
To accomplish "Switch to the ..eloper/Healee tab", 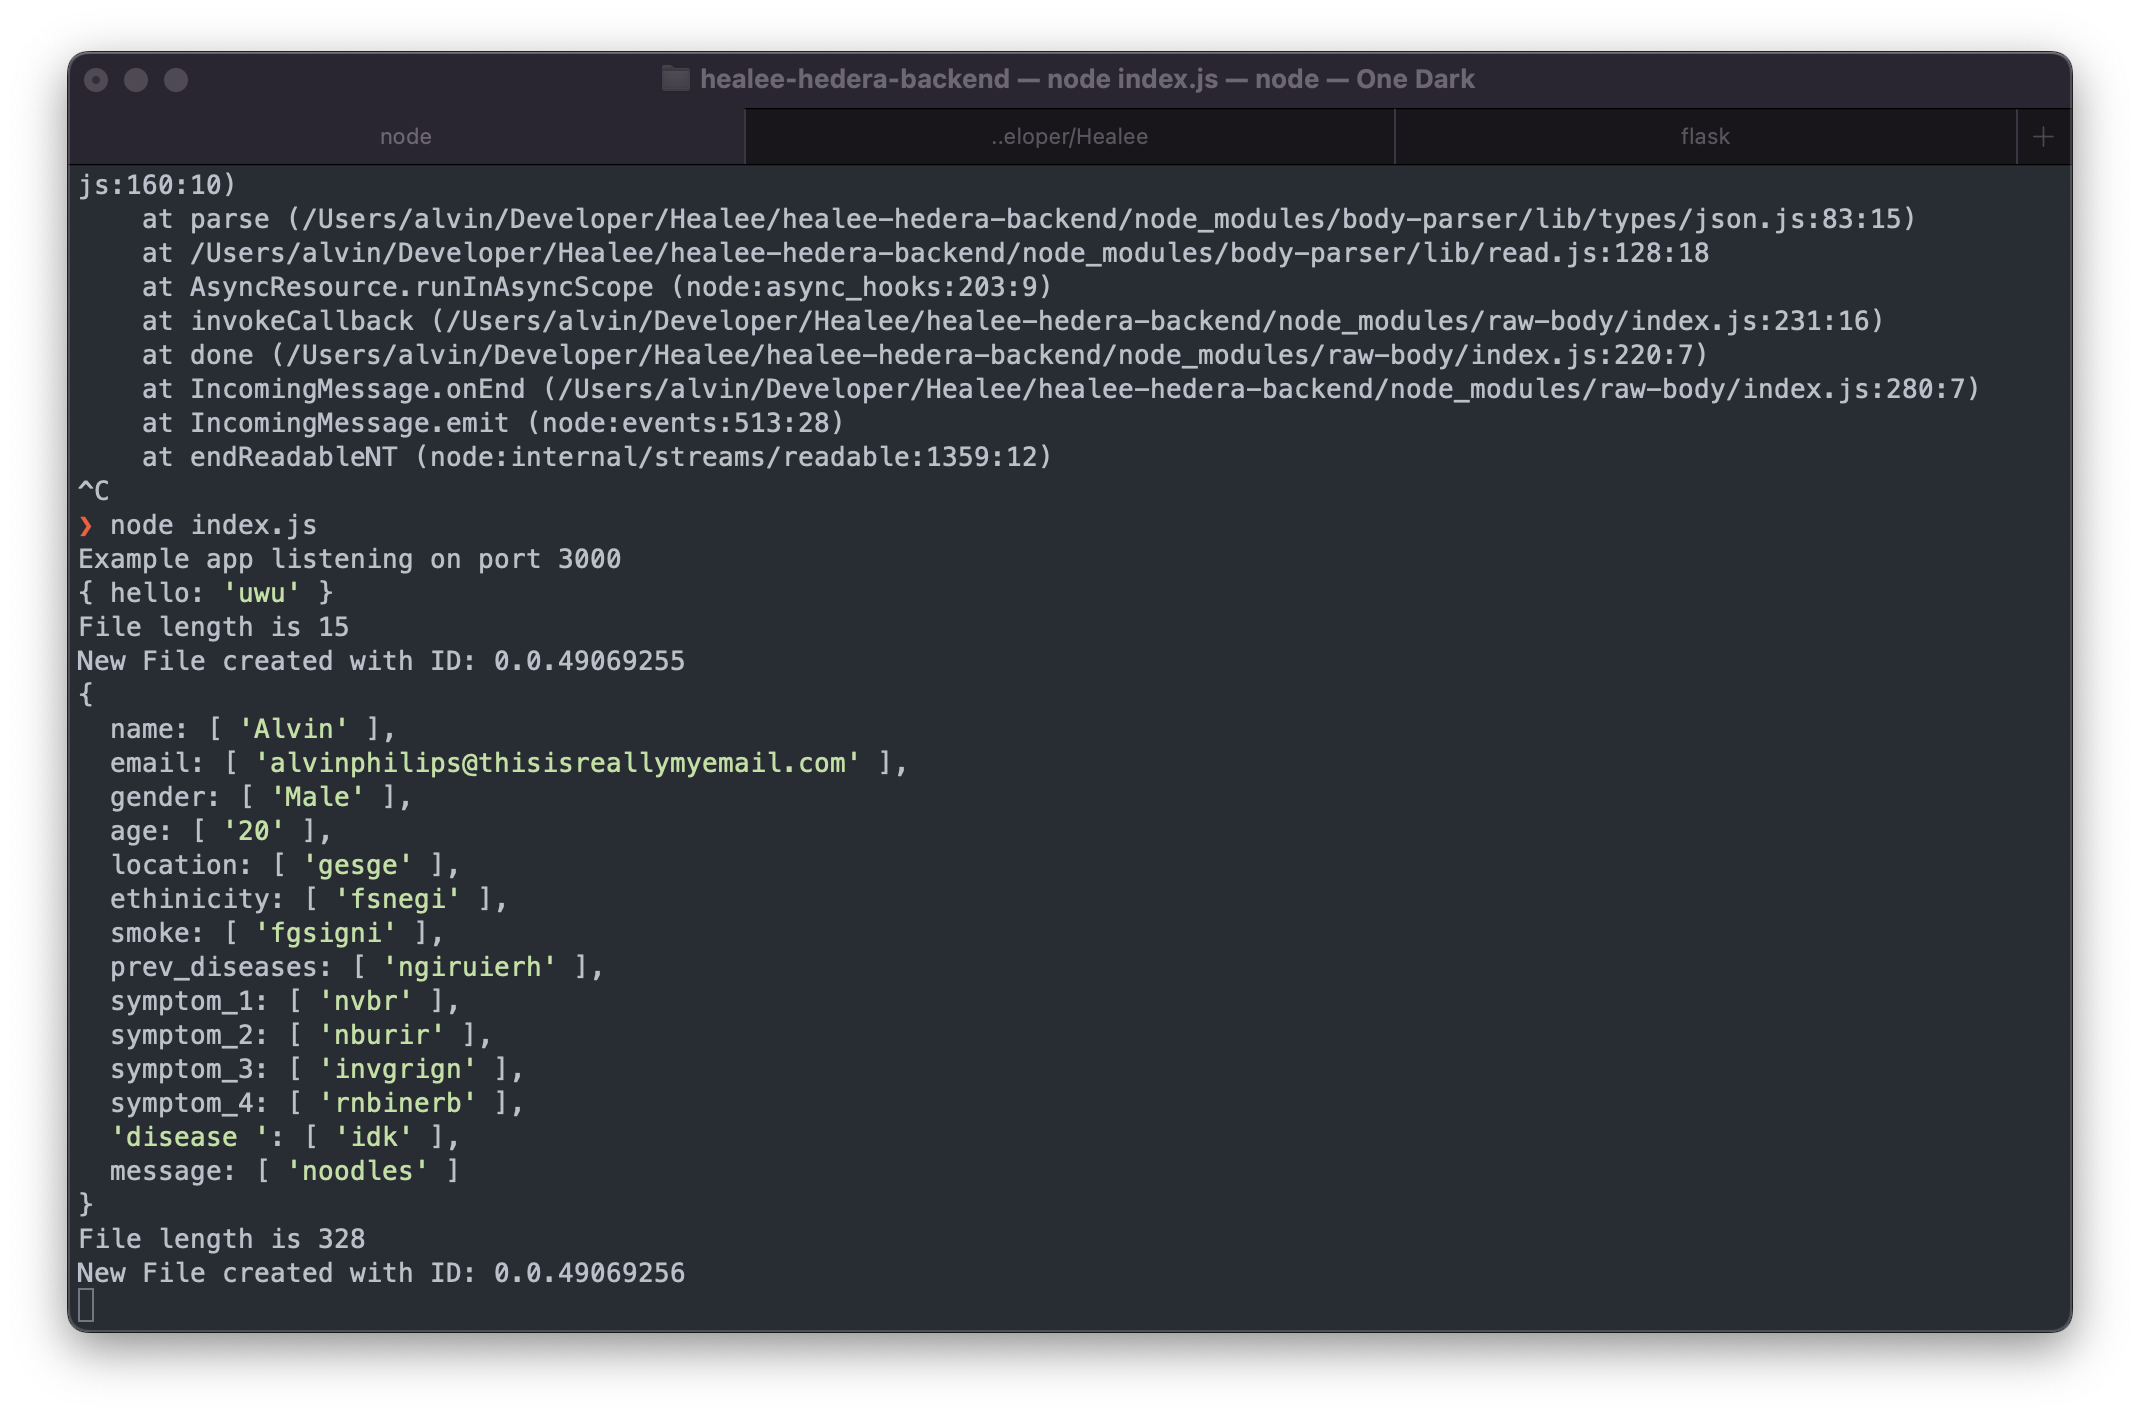I will (x=1069, y=137).
